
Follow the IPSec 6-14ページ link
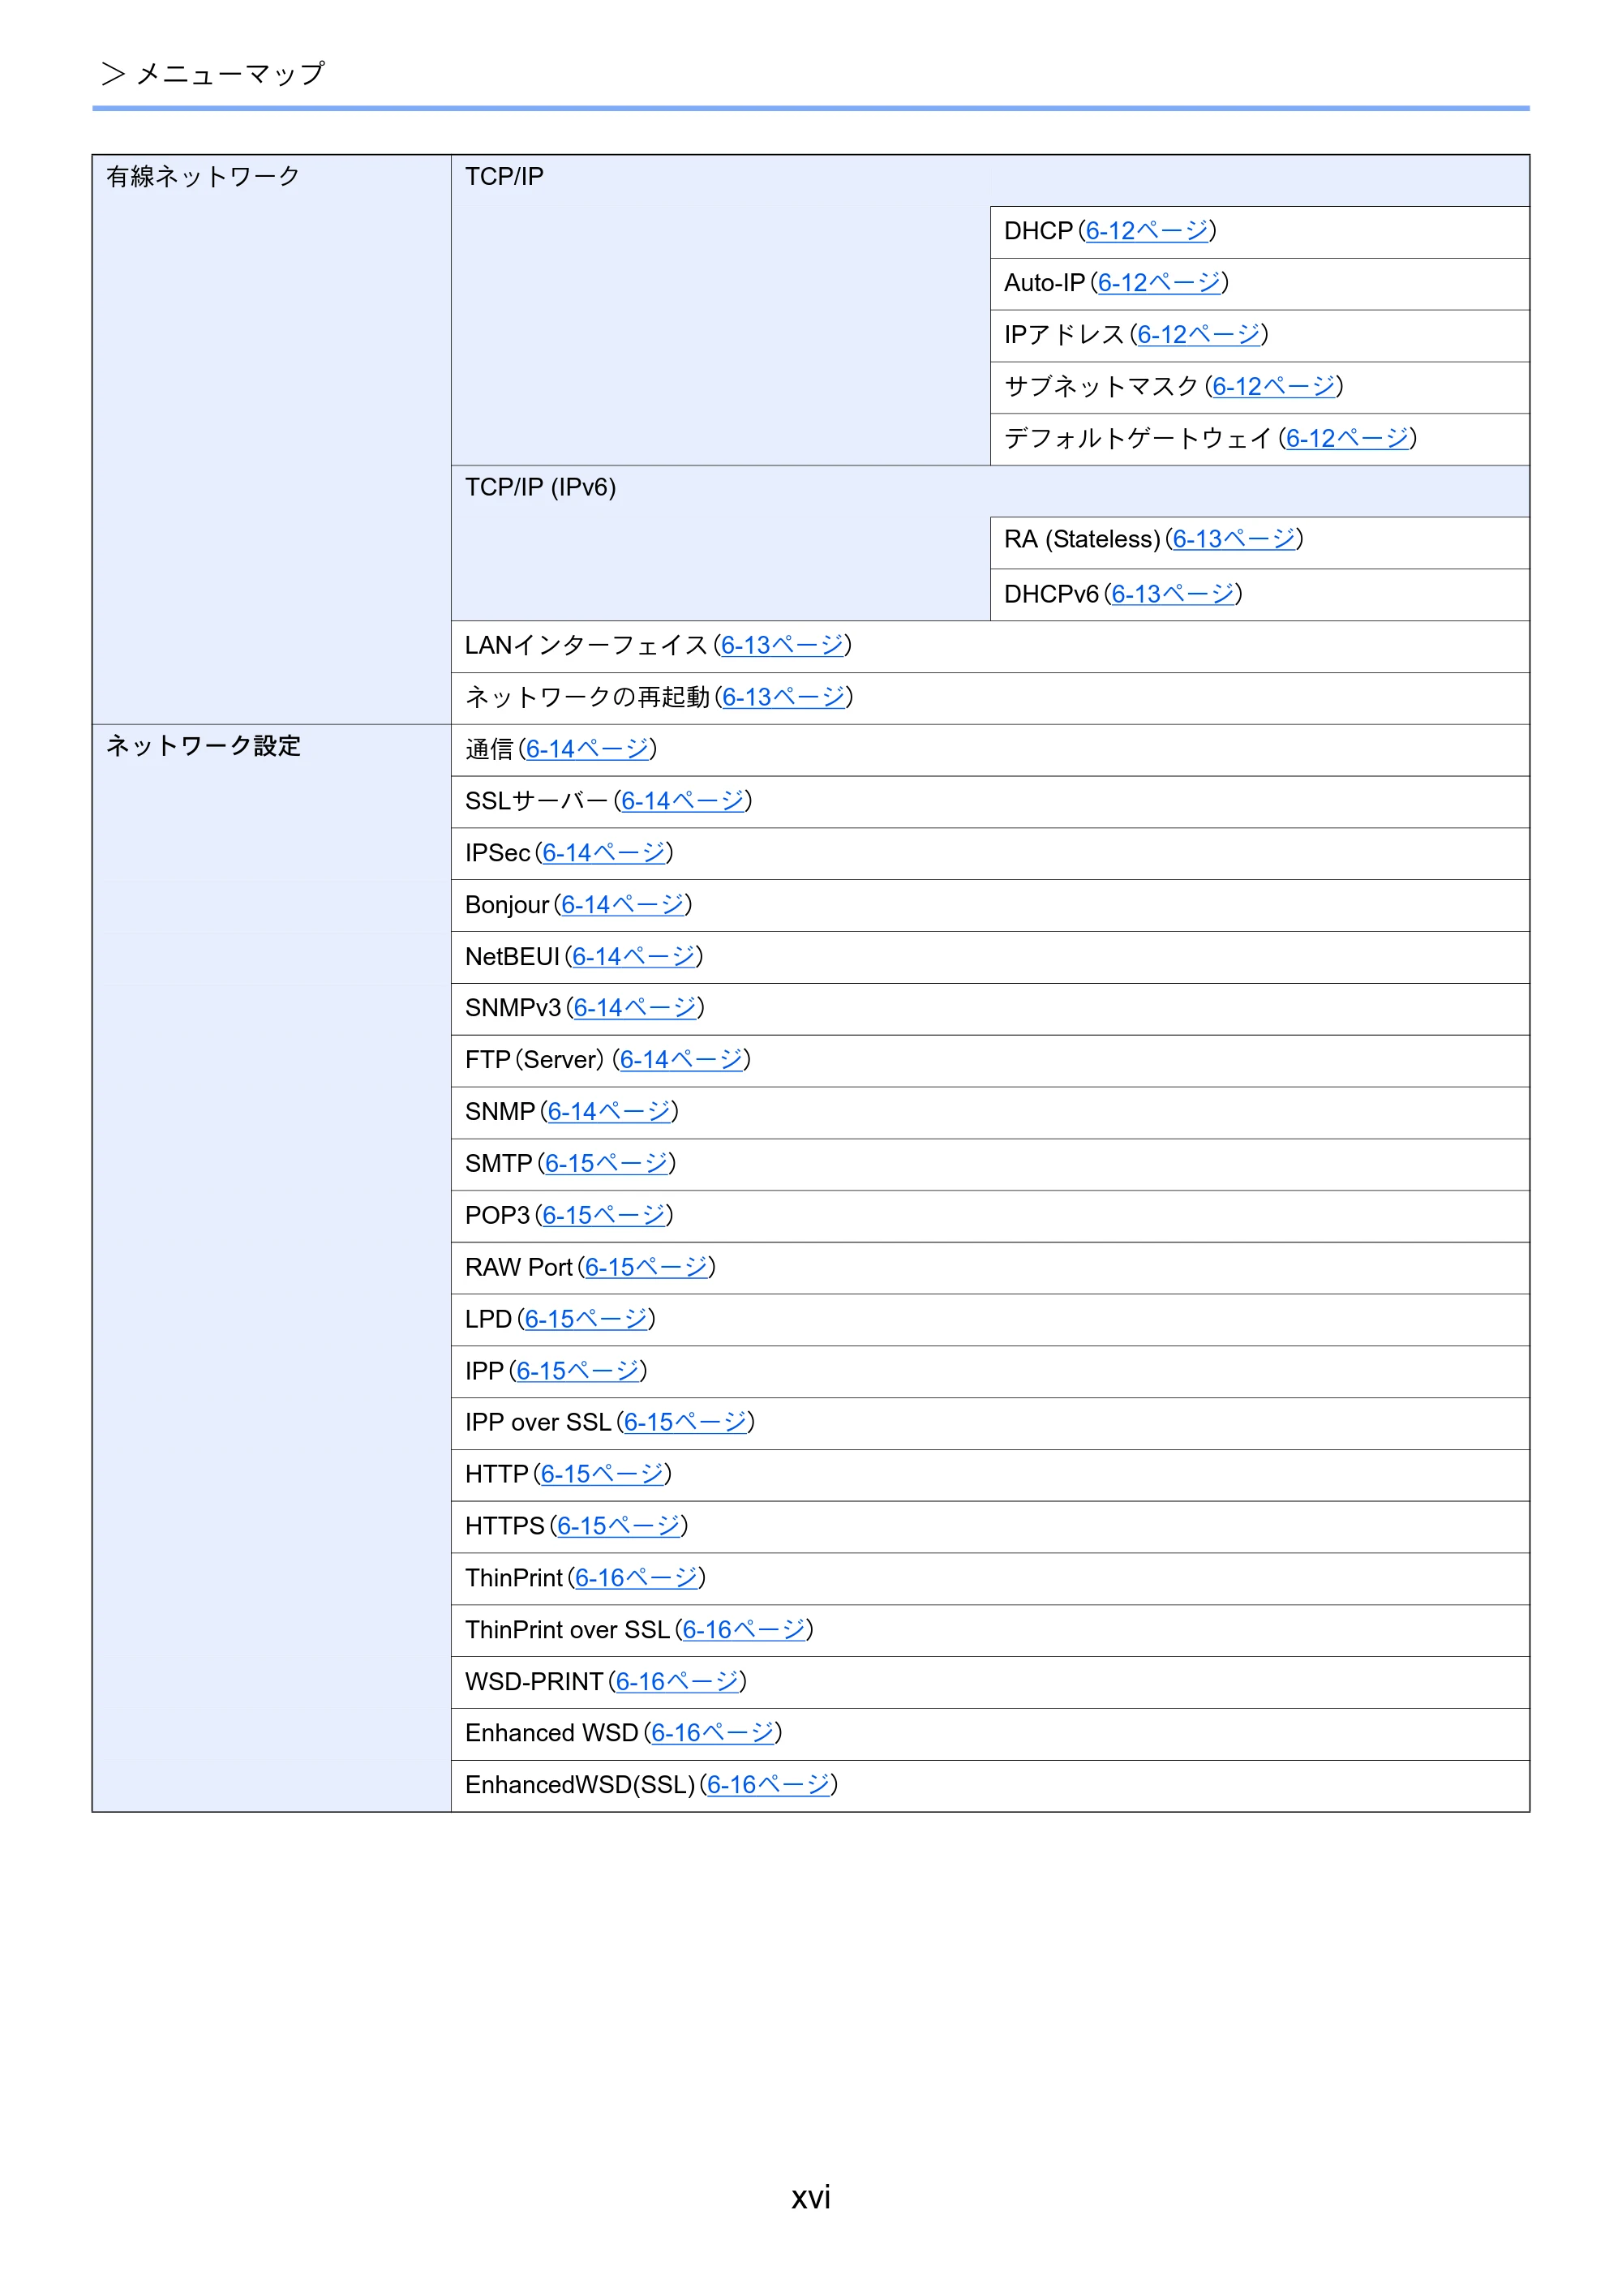(604, 854)
